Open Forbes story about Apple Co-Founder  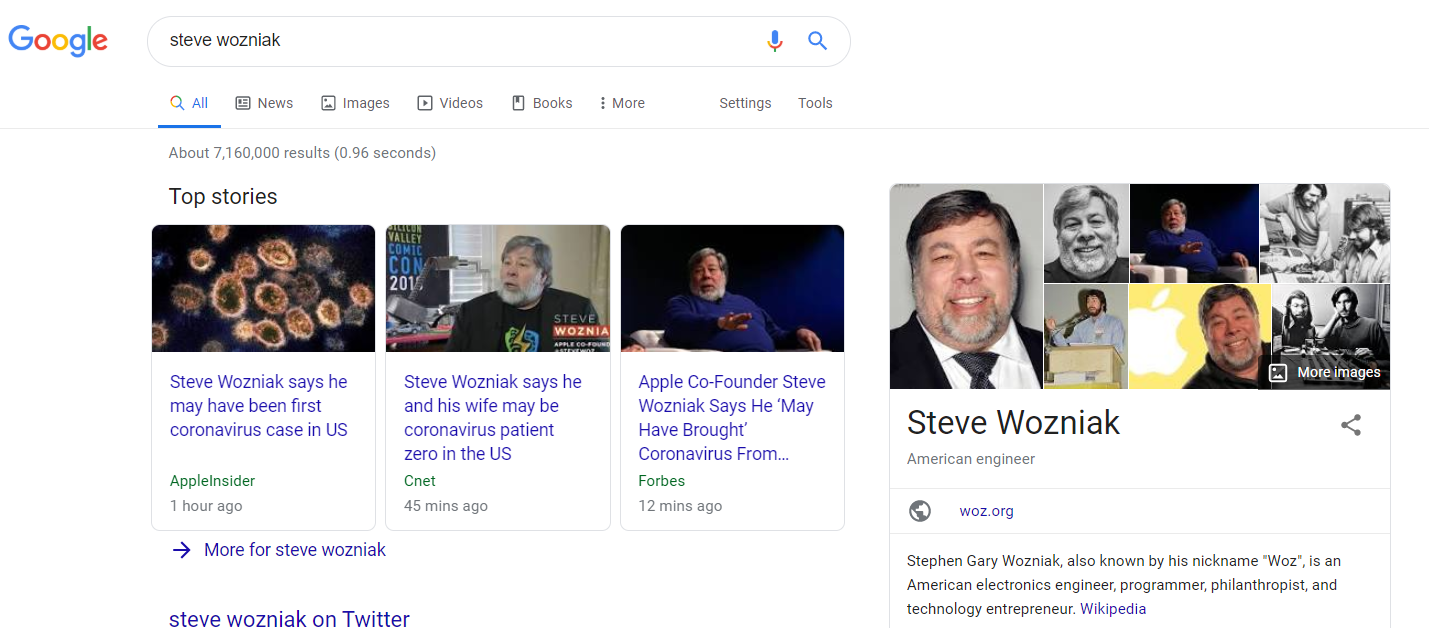click(732, 418)
